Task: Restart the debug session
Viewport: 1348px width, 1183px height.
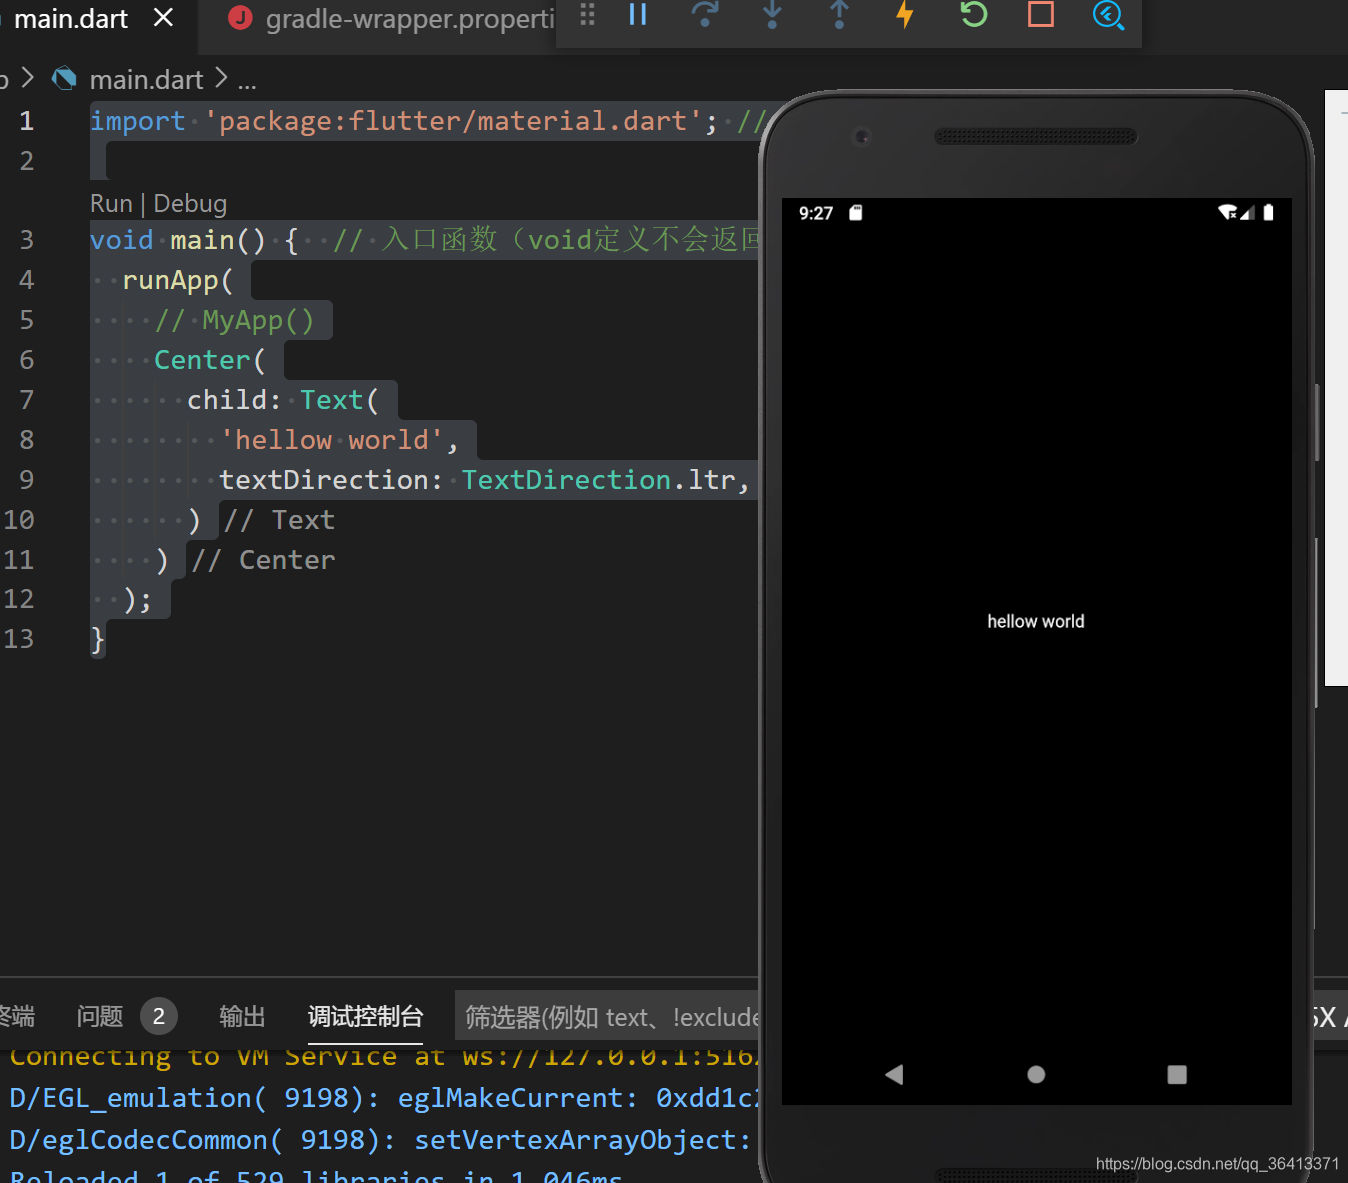Action: [x=973, y=14]
